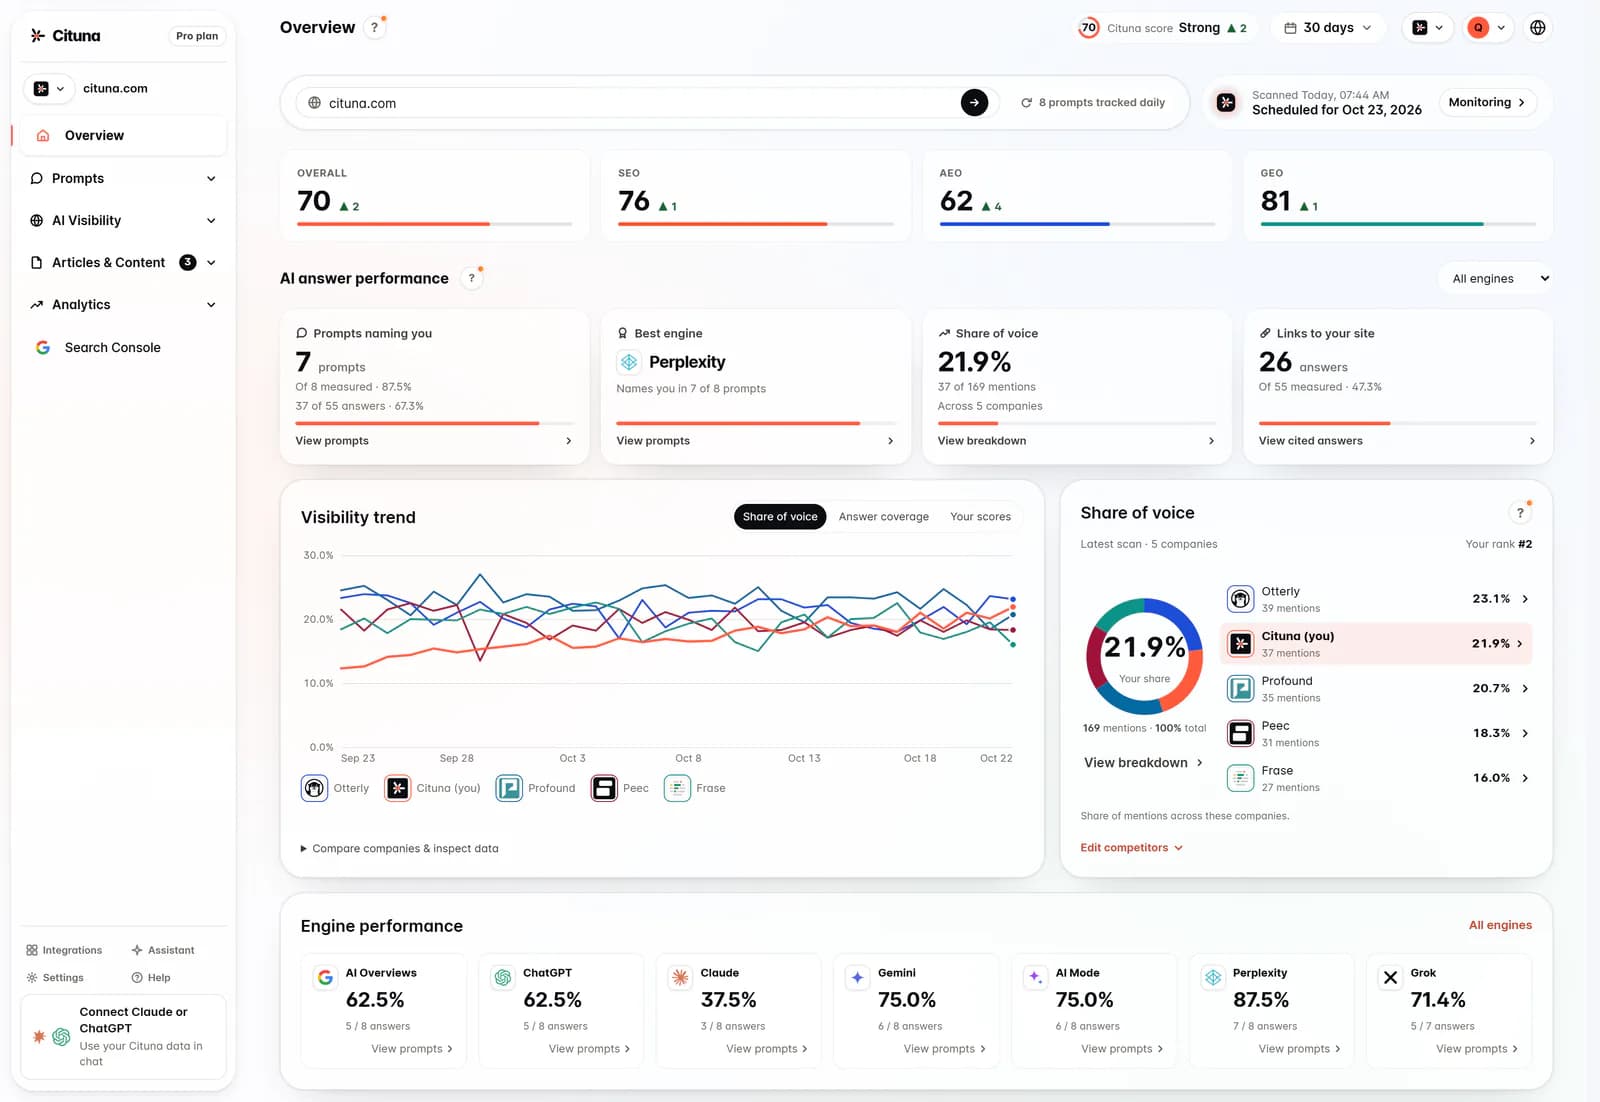Select the Share of voice chart tab
Image resolution: width=1600 pixels, height=1102 pixels.
click(x=780, y=516)
